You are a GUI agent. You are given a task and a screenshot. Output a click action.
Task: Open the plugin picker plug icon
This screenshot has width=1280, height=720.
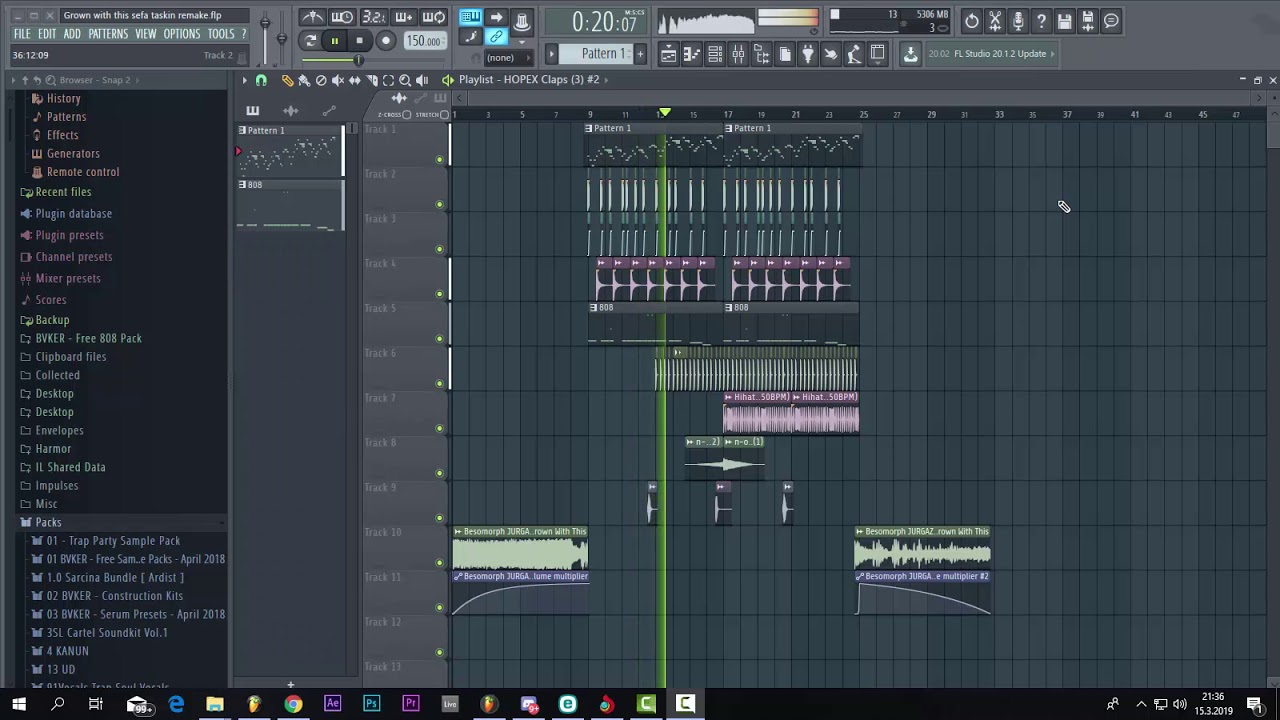click(808, 54)
